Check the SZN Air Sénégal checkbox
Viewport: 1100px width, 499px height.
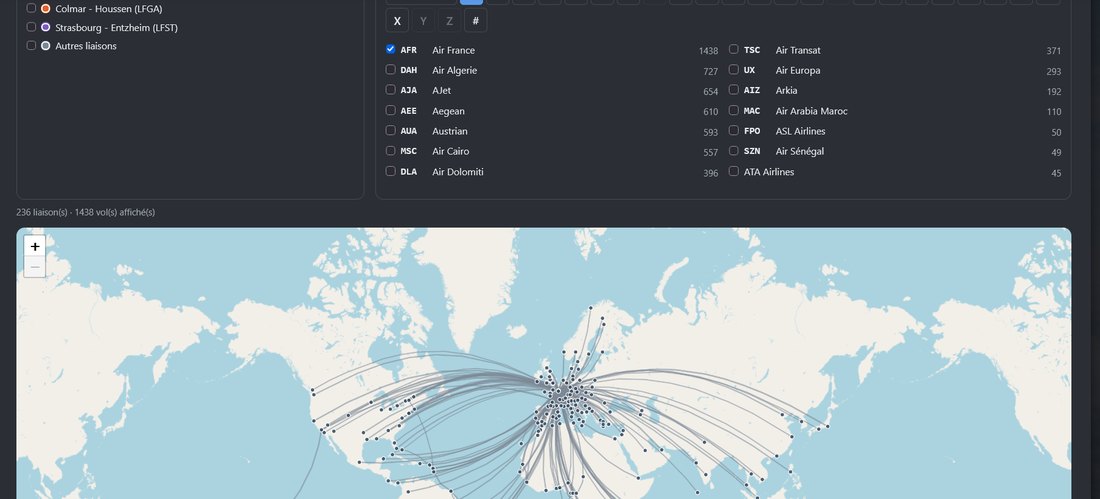pyautogui.click(x=734, y=151)
